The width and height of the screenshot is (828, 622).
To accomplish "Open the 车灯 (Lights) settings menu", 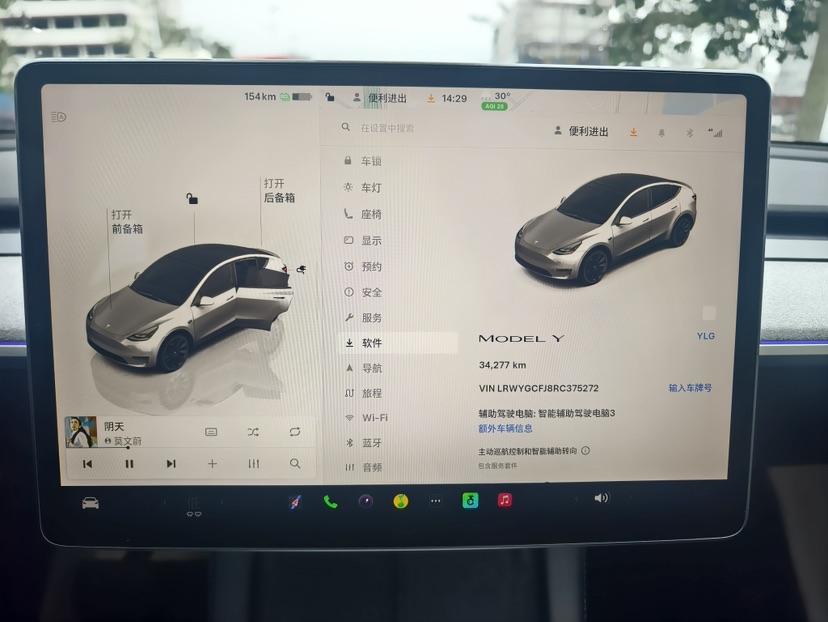I will [363, 187].
